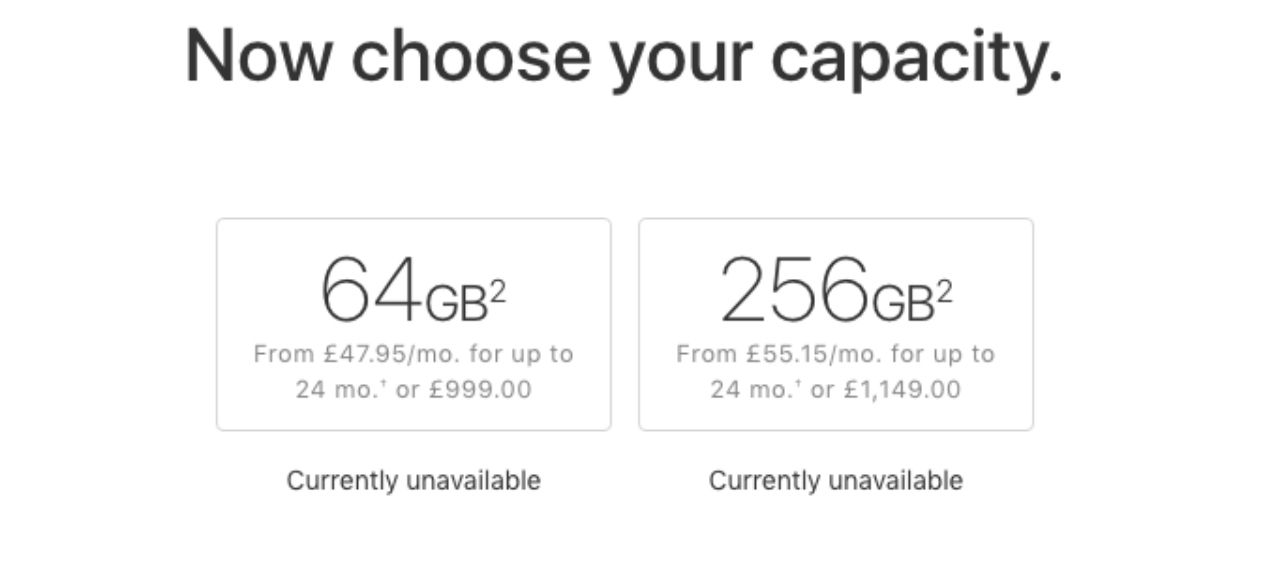Click the large "64" number
1280x574 pixels.
tap(370, 291)
